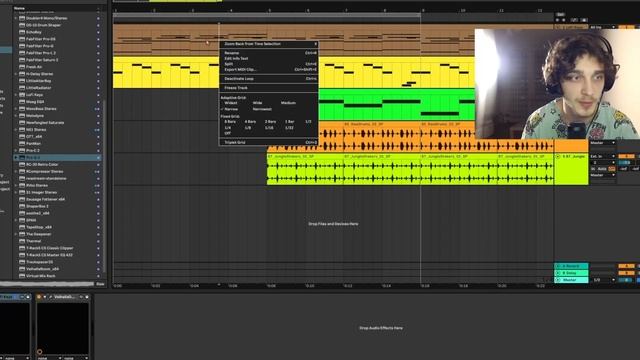Choose Triplet Grid menu entry
This screenshot has width=640, height=360.
[269, 142]
